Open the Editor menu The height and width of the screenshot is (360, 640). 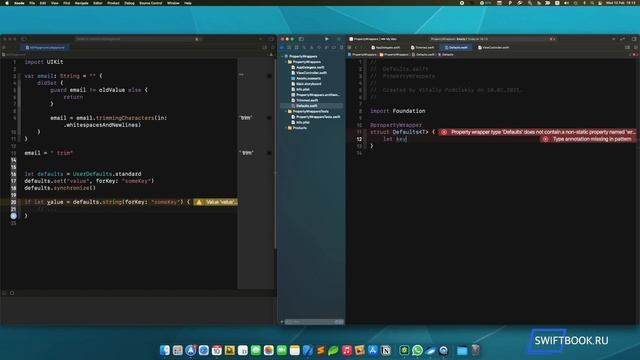coord(98,3)
